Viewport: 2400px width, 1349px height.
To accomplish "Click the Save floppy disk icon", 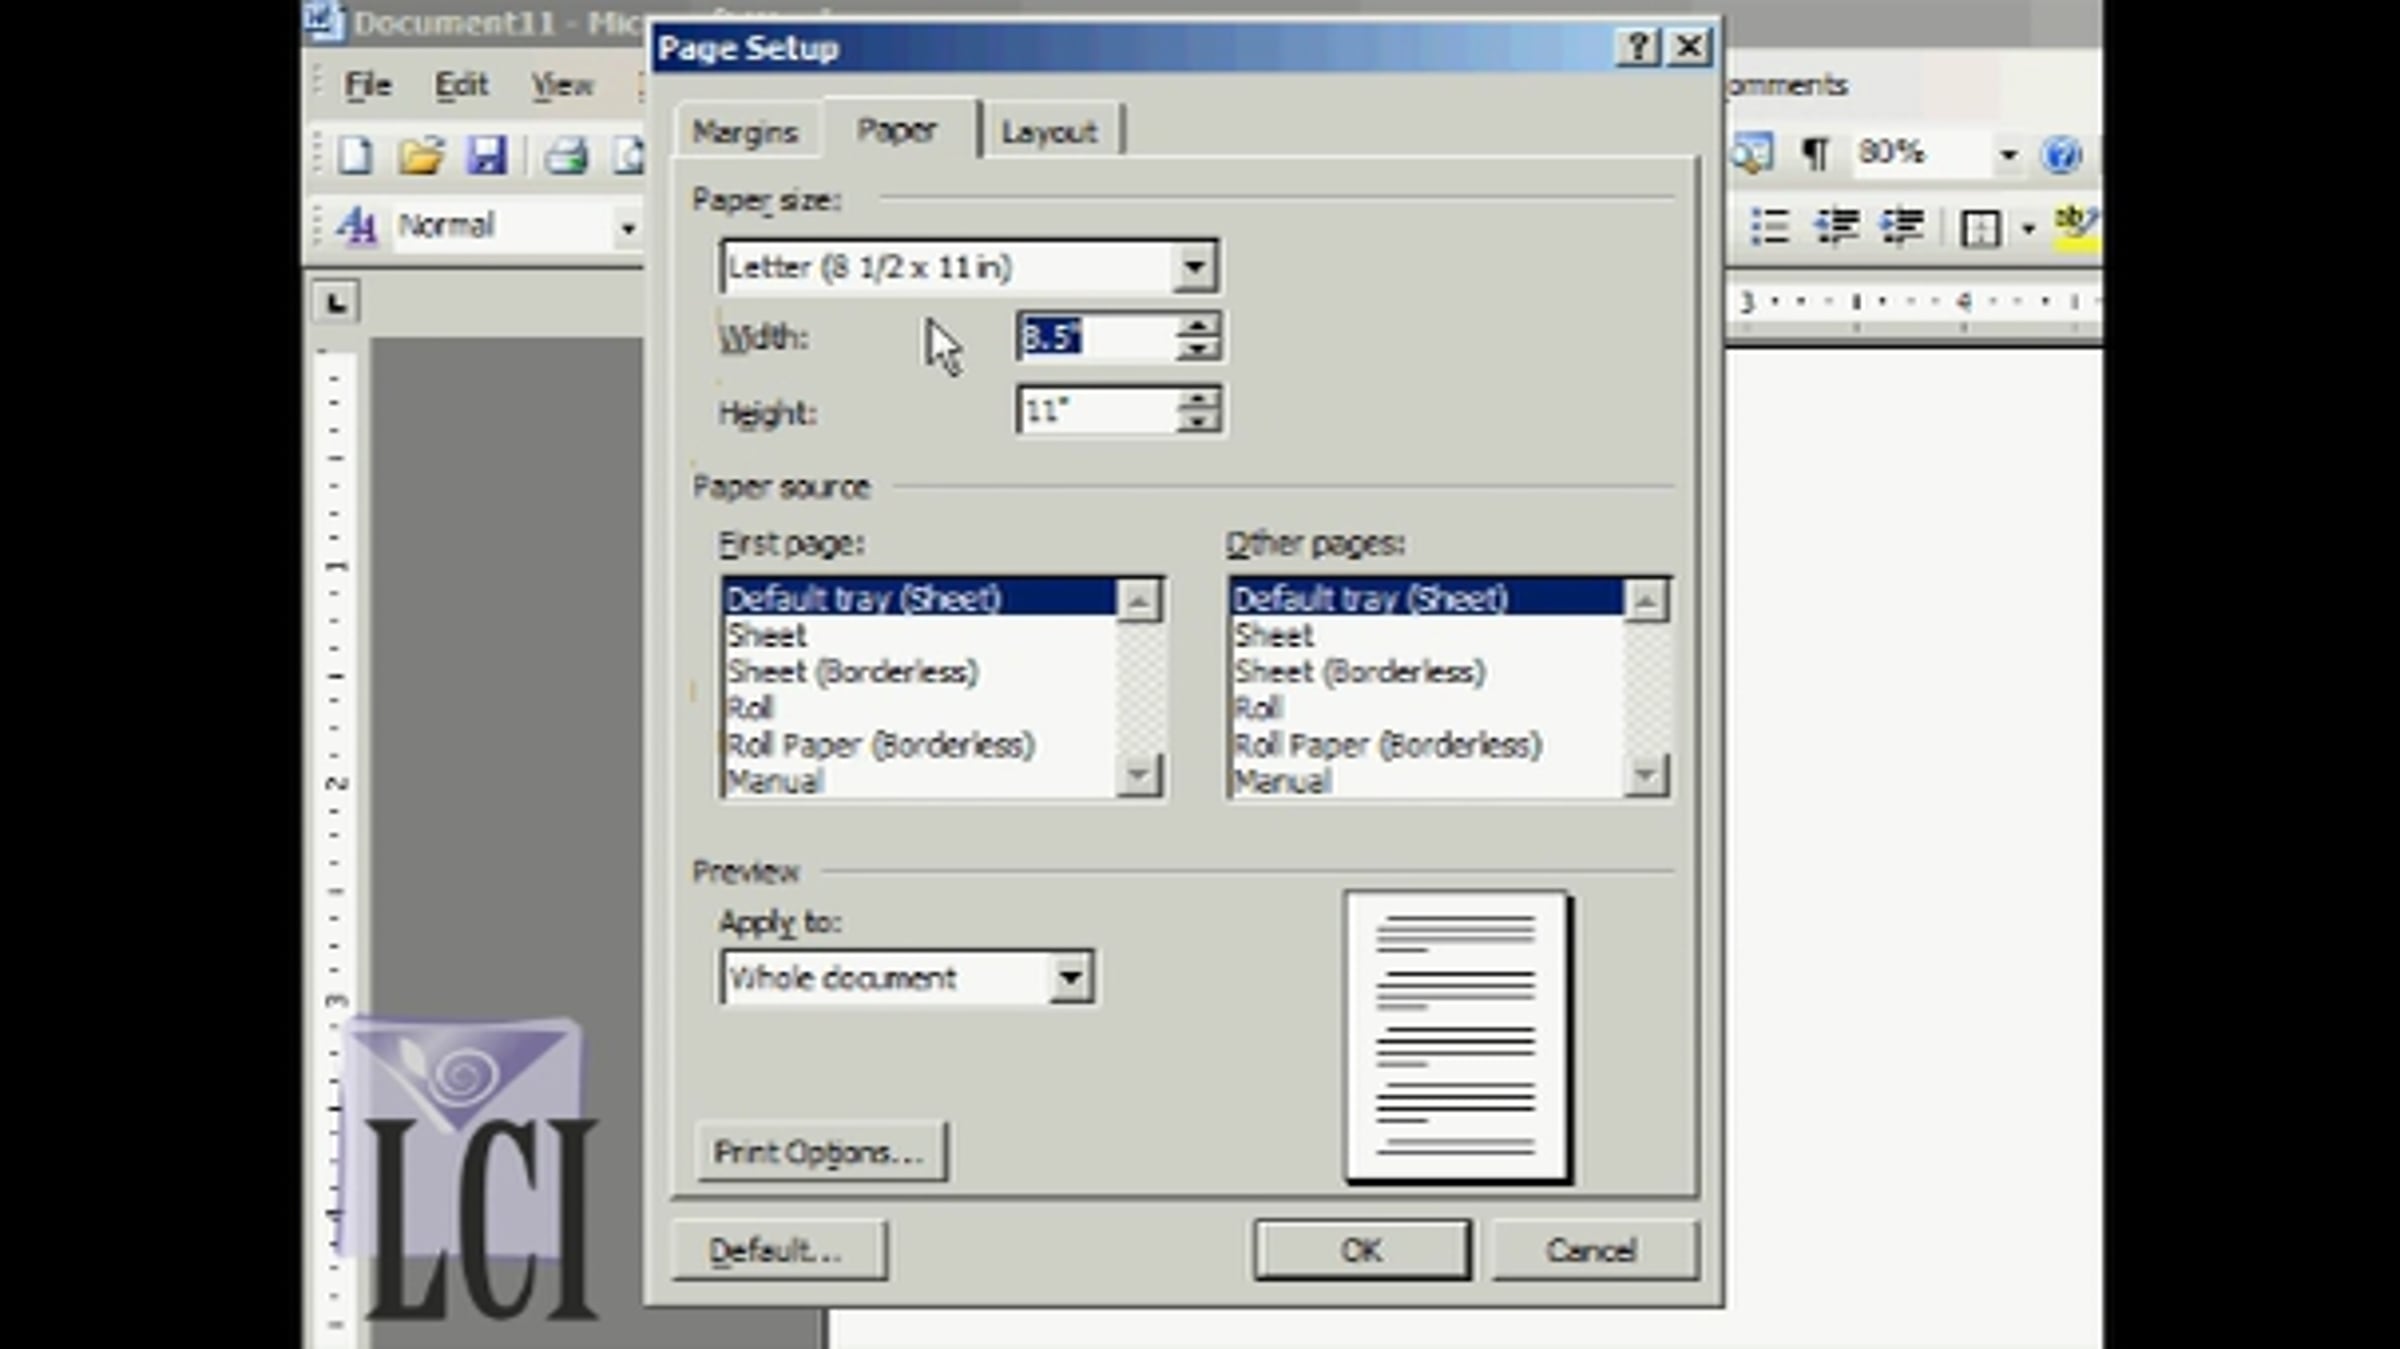I will [487, 156].
